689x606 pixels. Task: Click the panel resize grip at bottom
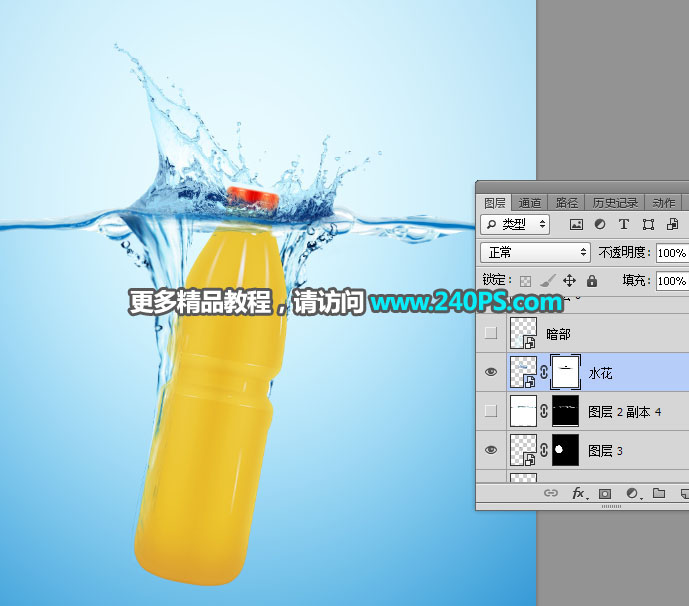tap(611, 506)
